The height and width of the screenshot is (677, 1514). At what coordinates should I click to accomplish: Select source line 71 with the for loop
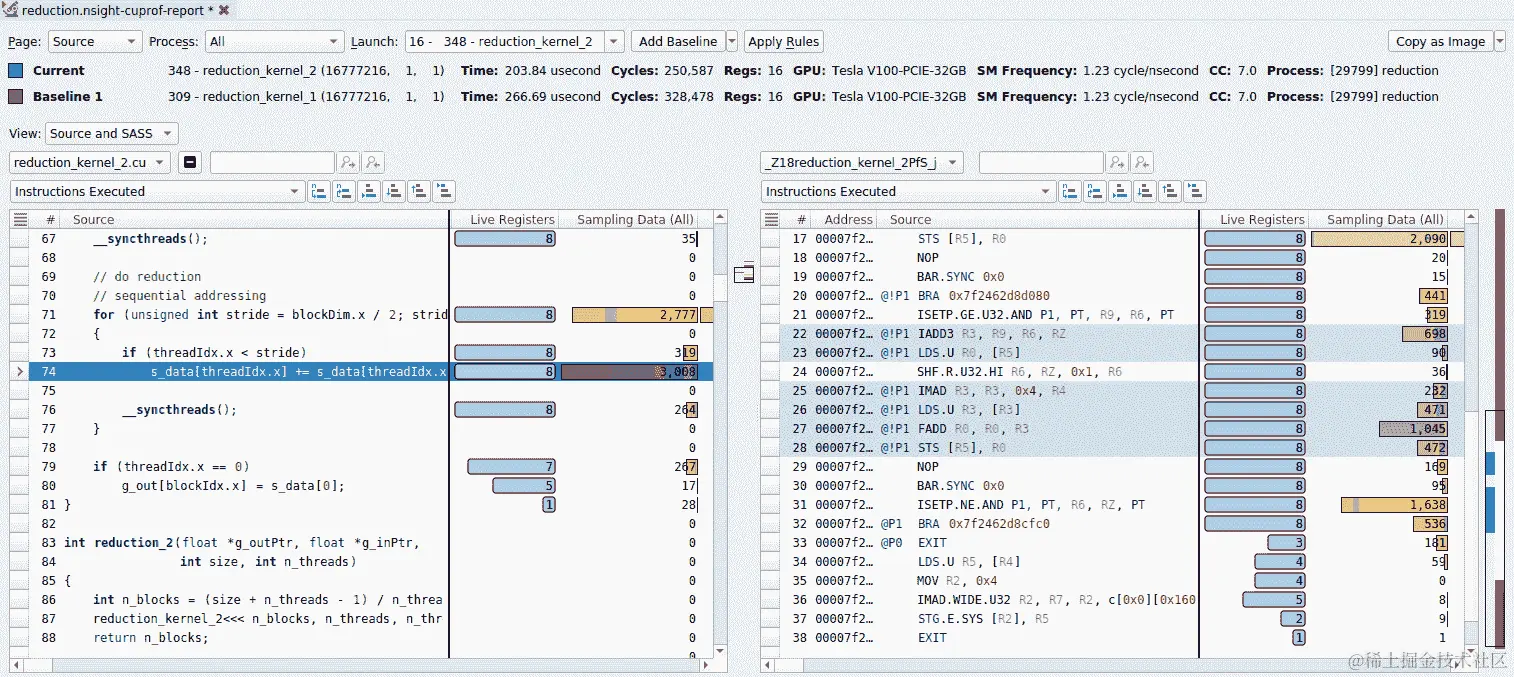pos(361,315)
